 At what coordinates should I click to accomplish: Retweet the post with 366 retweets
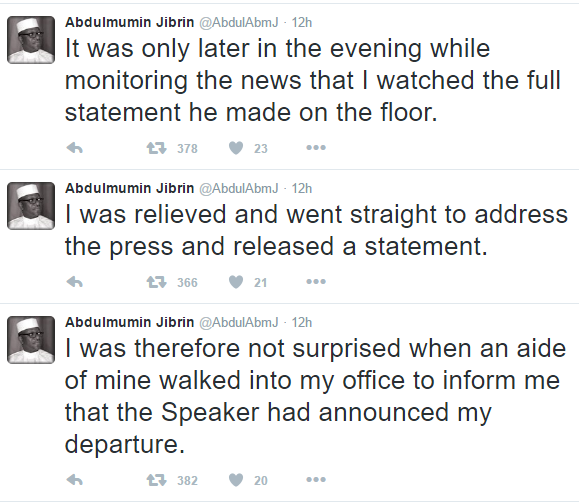[157, 282]
